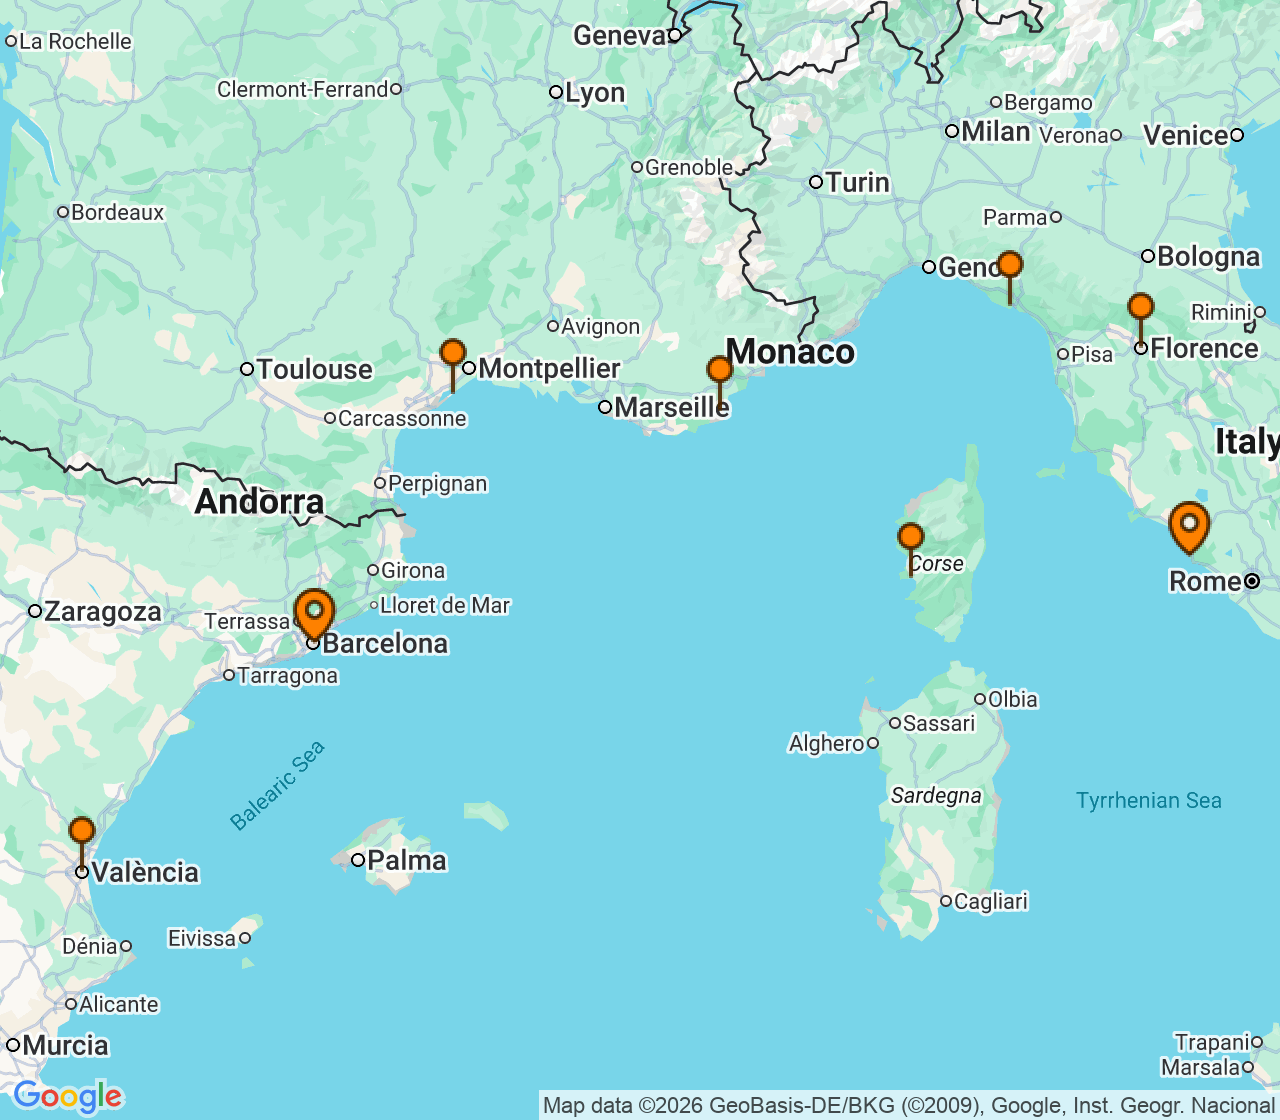Click the Tarragona city label
Image resolution: width=1280 pixels, height=1120 pixels.
(x=288, y=676)
